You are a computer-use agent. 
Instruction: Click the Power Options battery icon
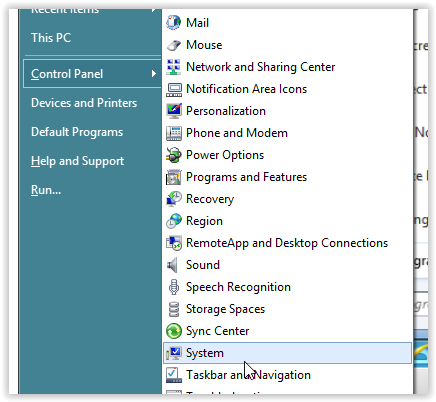(x=174, y=155)
